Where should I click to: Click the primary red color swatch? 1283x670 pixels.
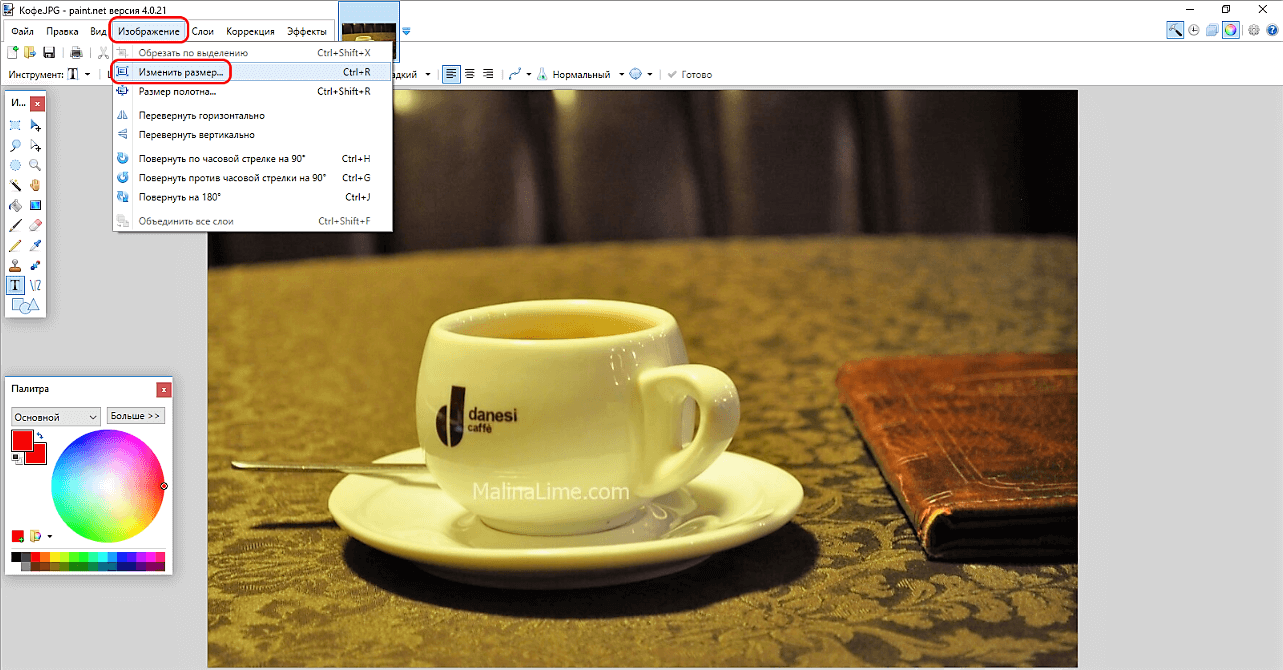click(x=21, y=440)
